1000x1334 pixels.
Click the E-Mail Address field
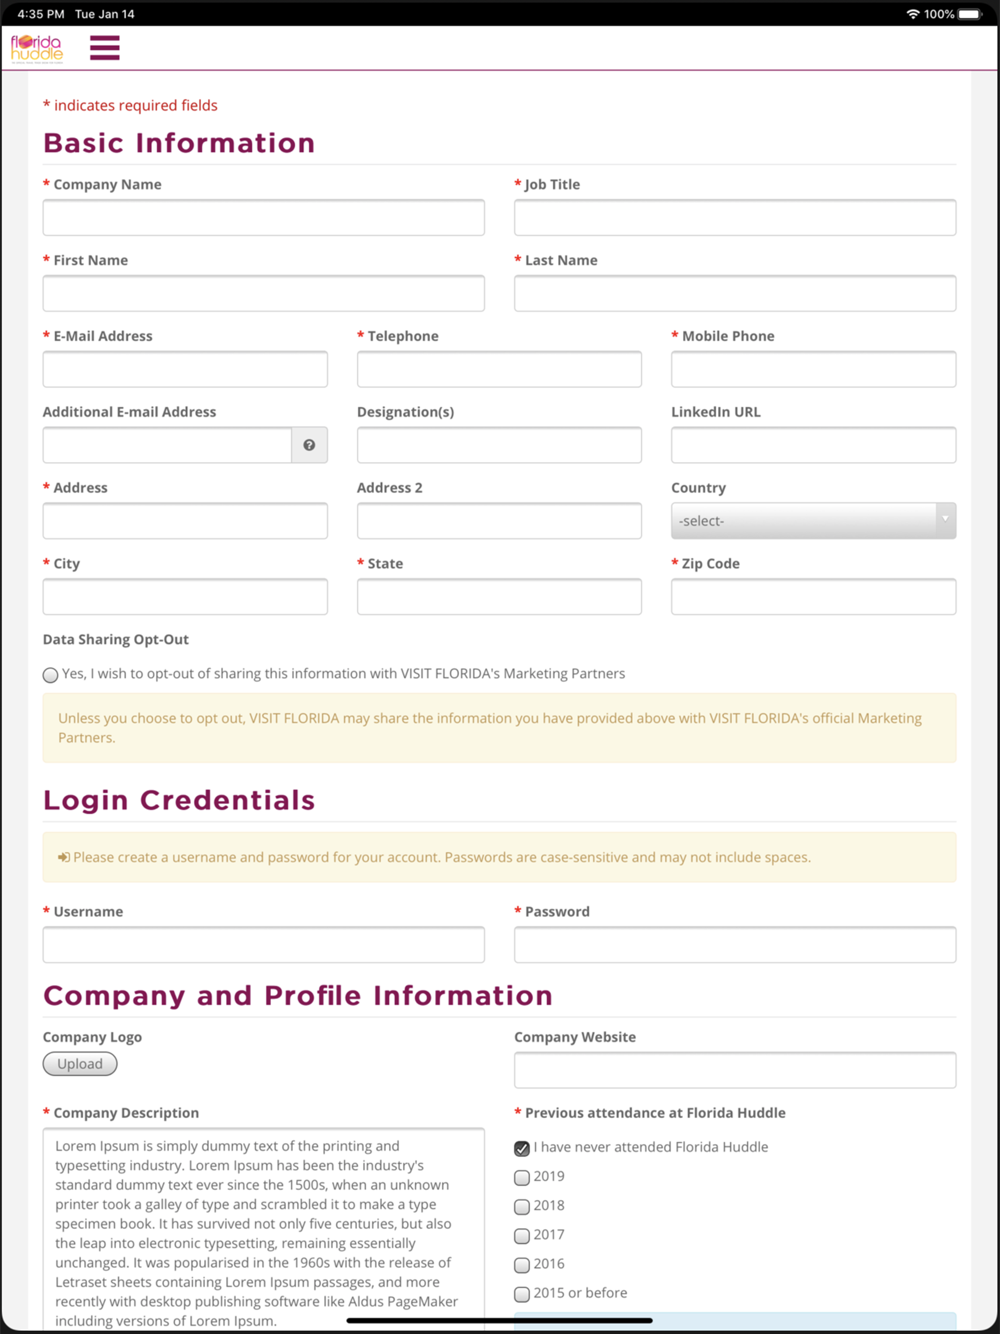click(185, 370)
